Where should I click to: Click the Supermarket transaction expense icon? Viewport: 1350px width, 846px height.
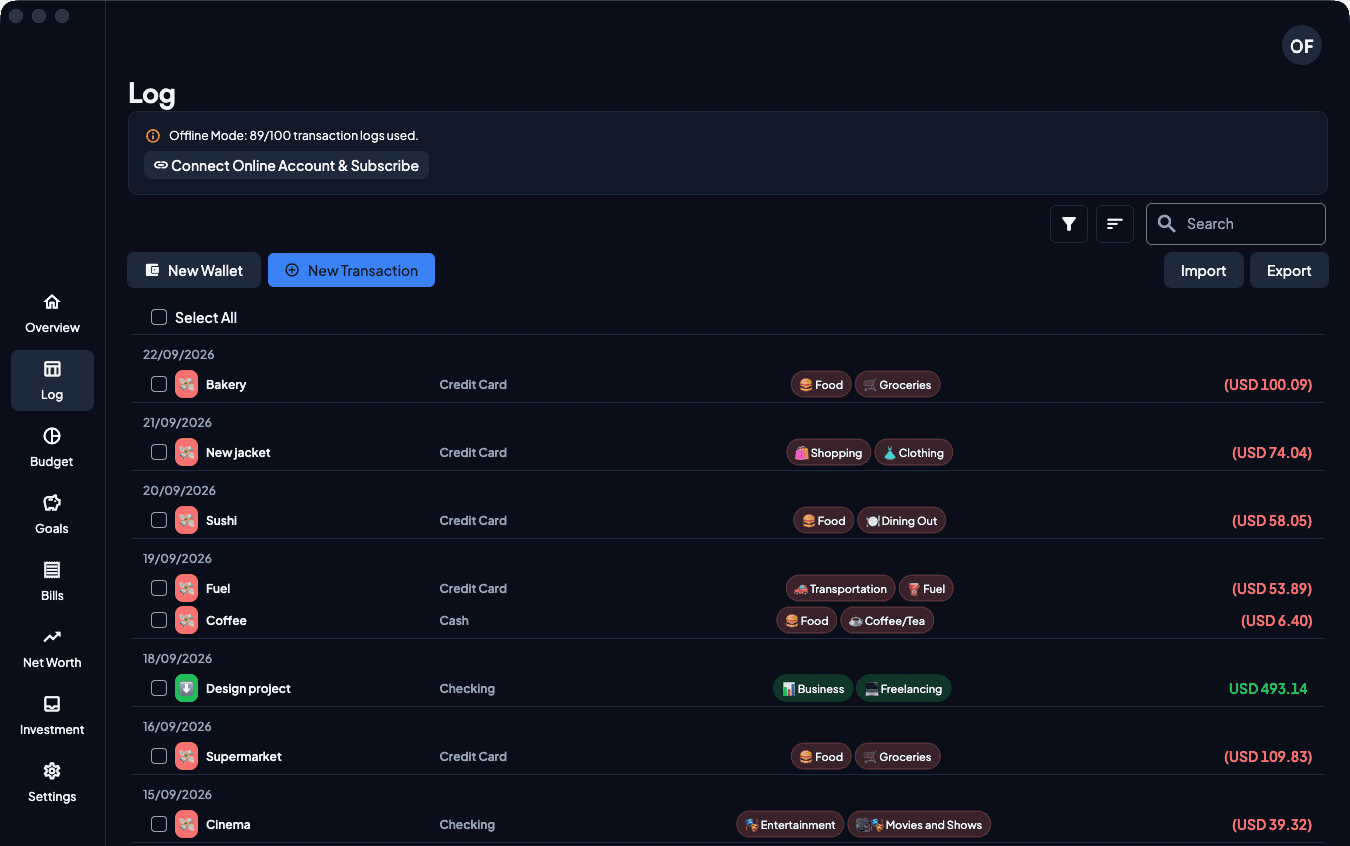point(186,756)
